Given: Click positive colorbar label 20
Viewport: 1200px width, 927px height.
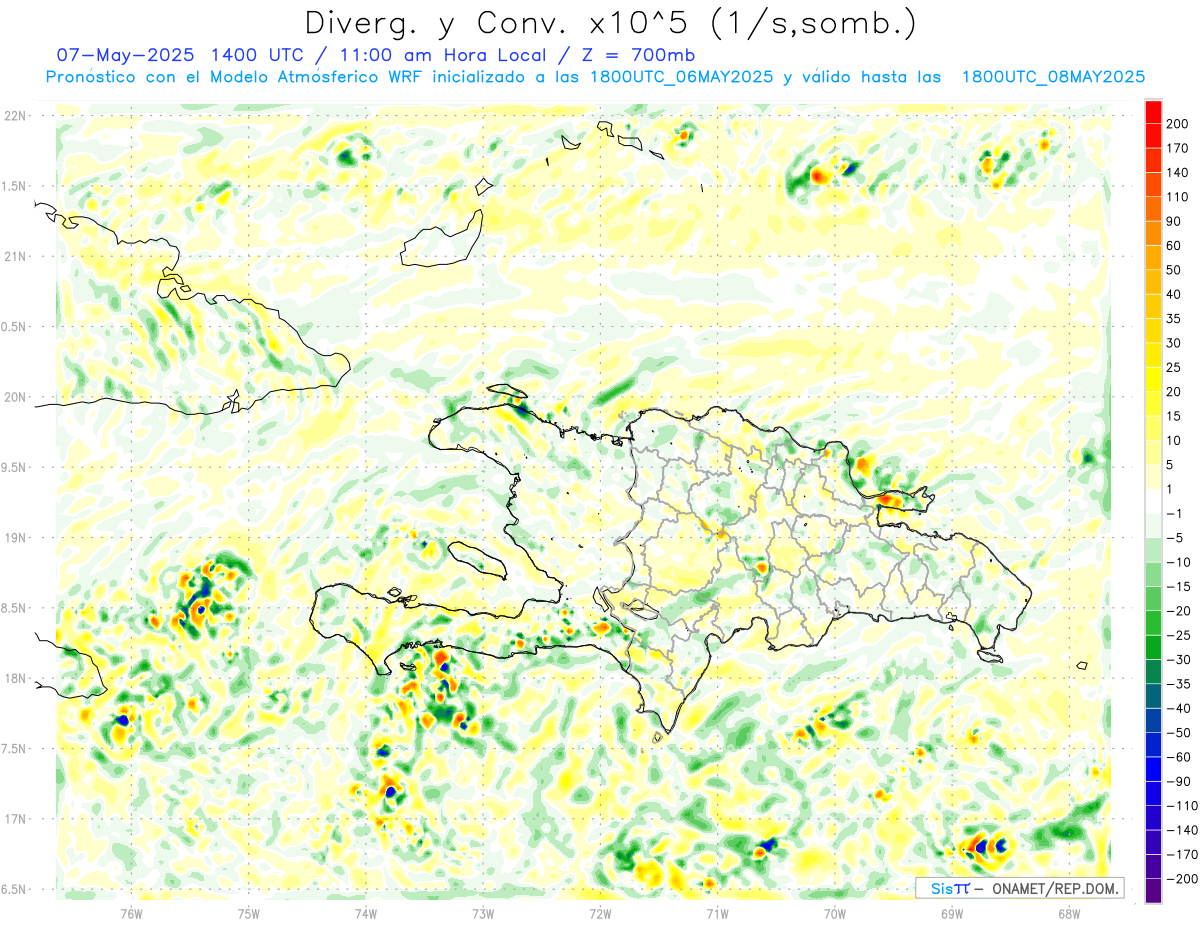Looking at the screenshot, I should (1174, 392).
